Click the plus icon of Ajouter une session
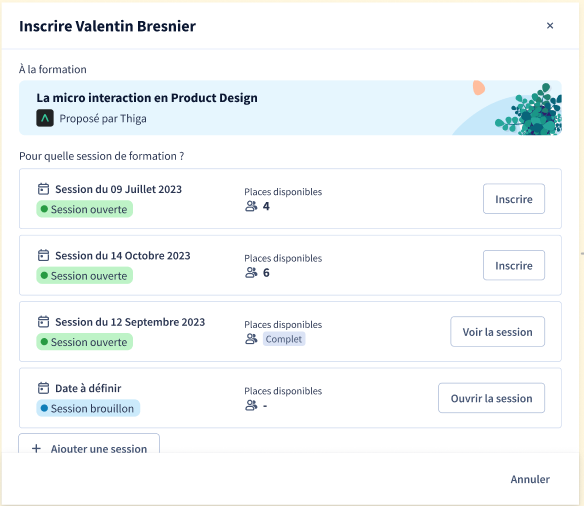The width and height of the screenshot is (584, 506). 36,448
